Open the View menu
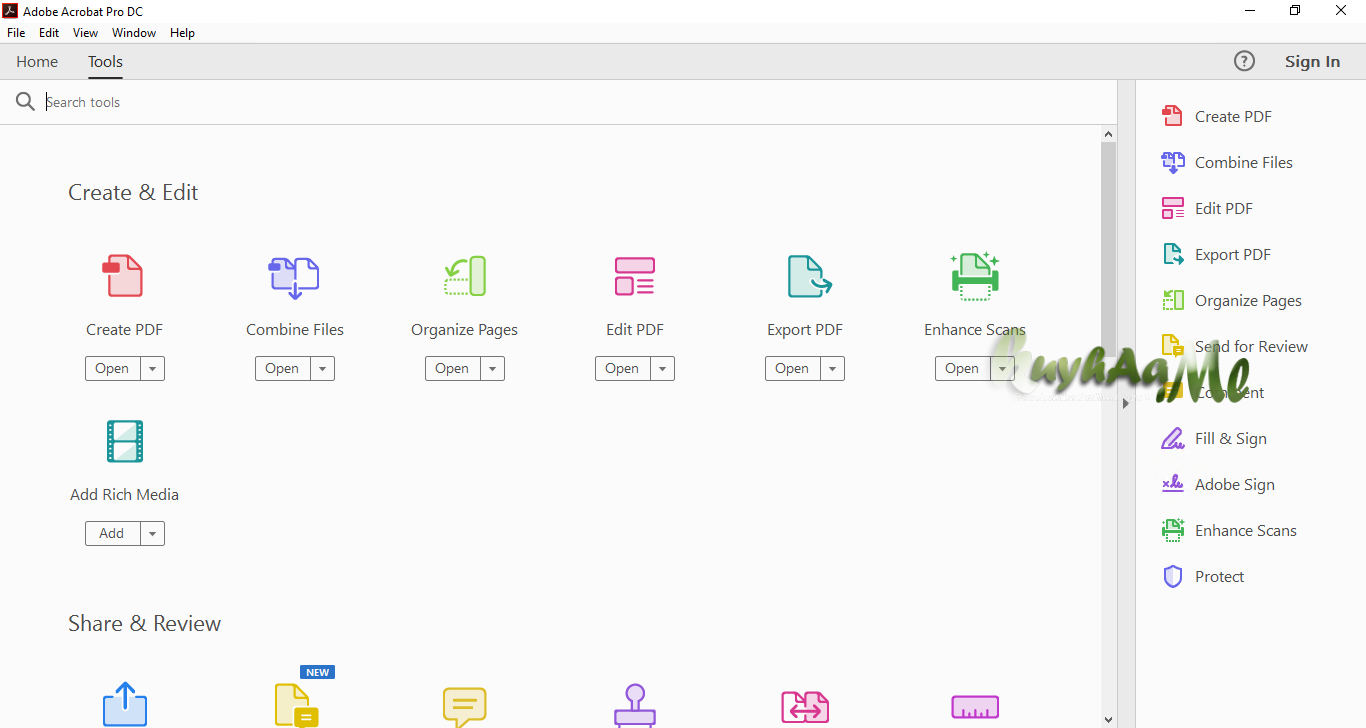Image resolution: width=1366 pixels, height=728 pixels. coord(86,33)
